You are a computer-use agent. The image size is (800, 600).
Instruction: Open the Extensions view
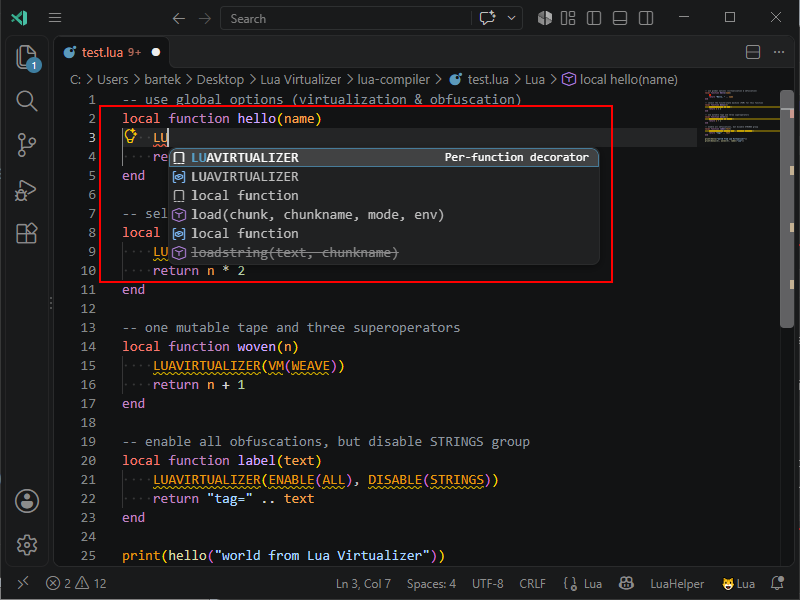coord(27,234)
